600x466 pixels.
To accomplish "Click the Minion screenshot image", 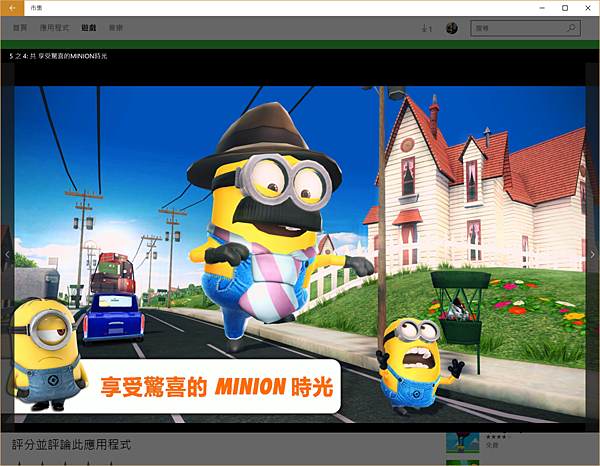I will (x=300, y=254).
